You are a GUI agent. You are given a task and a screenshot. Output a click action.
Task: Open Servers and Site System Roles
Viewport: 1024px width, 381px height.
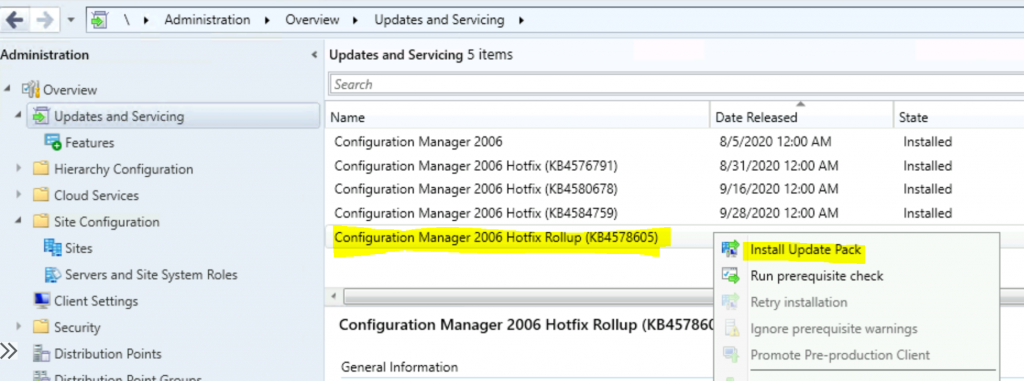[151, 275]
